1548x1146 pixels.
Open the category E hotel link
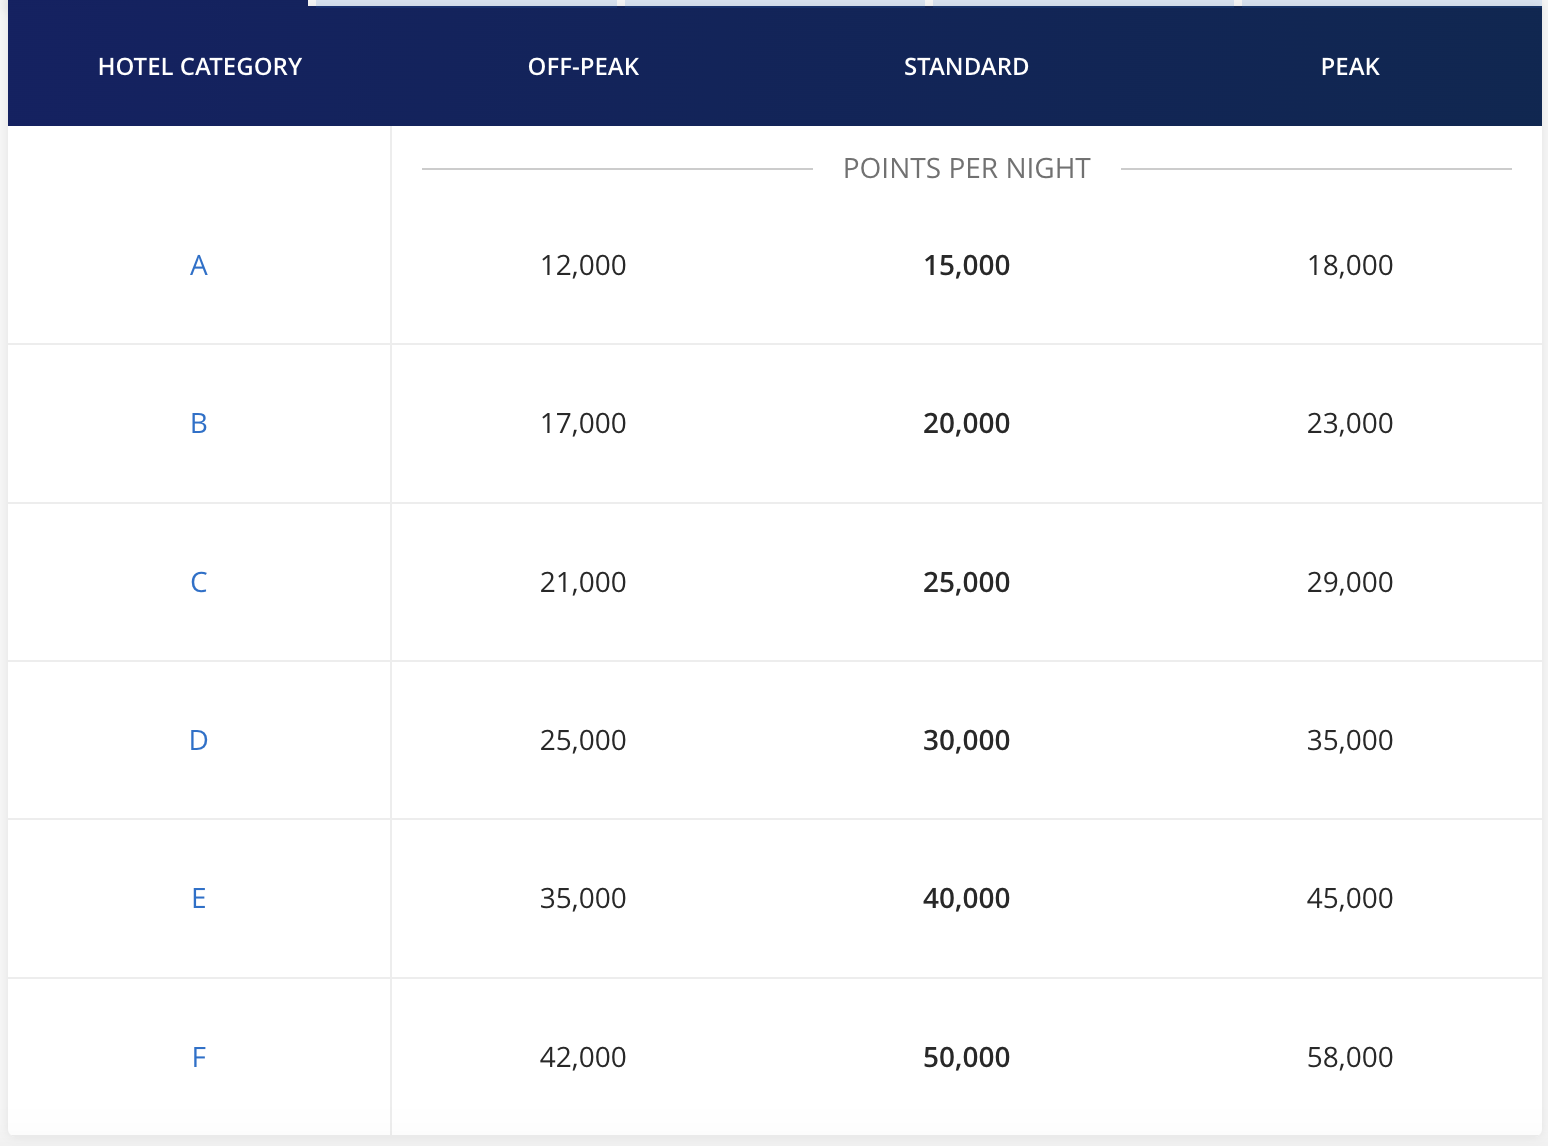[199, 898]
